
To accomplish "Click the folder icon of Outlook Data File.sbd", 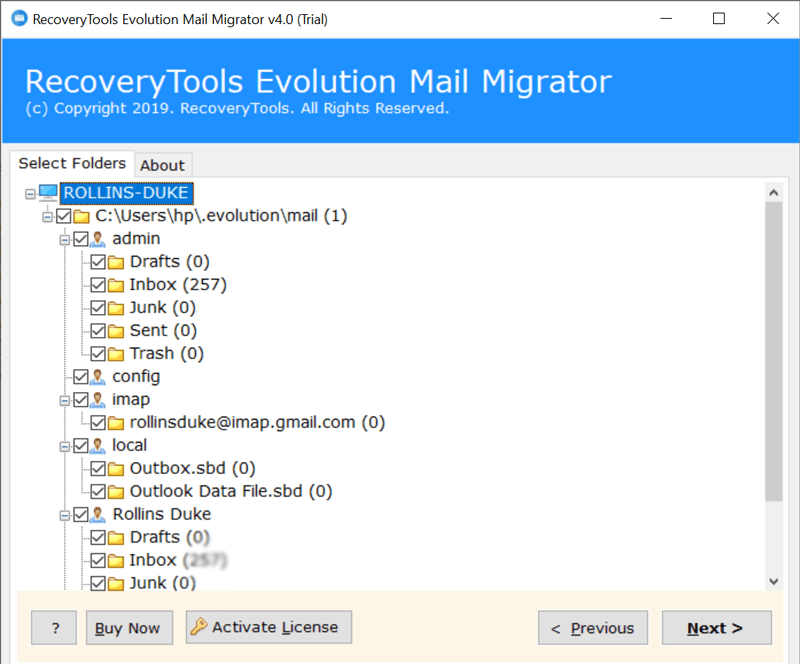I will click(116, 492).
